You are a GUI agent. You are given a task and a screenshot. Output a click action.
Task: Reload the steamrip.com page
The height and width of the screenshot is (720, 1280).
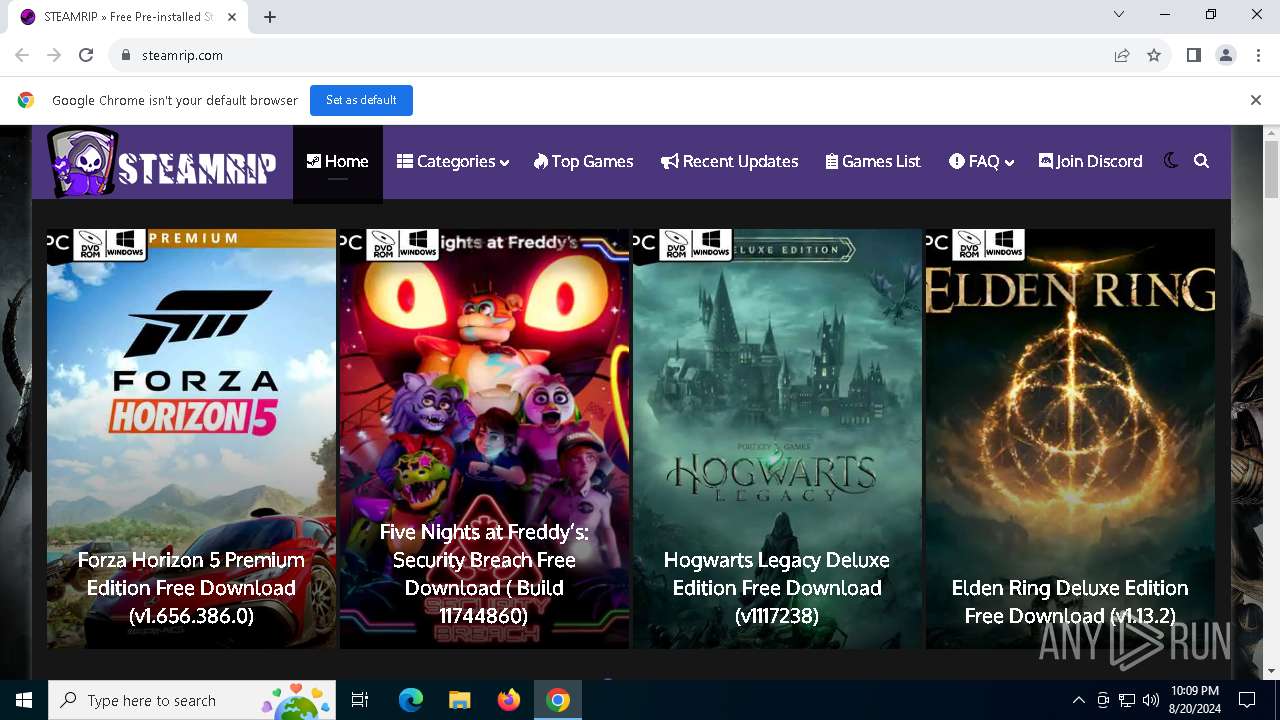86,55
